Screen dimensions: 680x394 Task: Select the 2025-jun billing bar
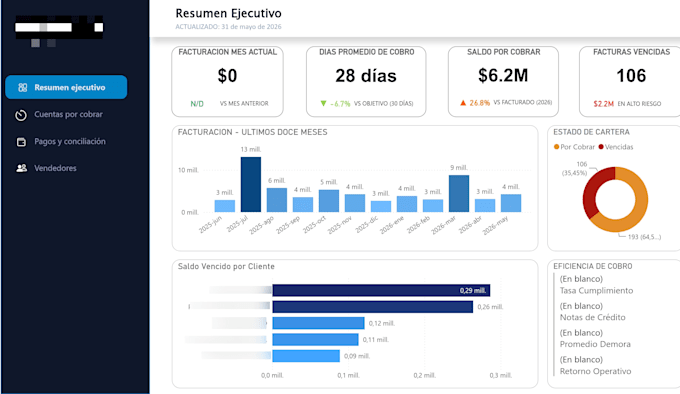click(225, 206)
